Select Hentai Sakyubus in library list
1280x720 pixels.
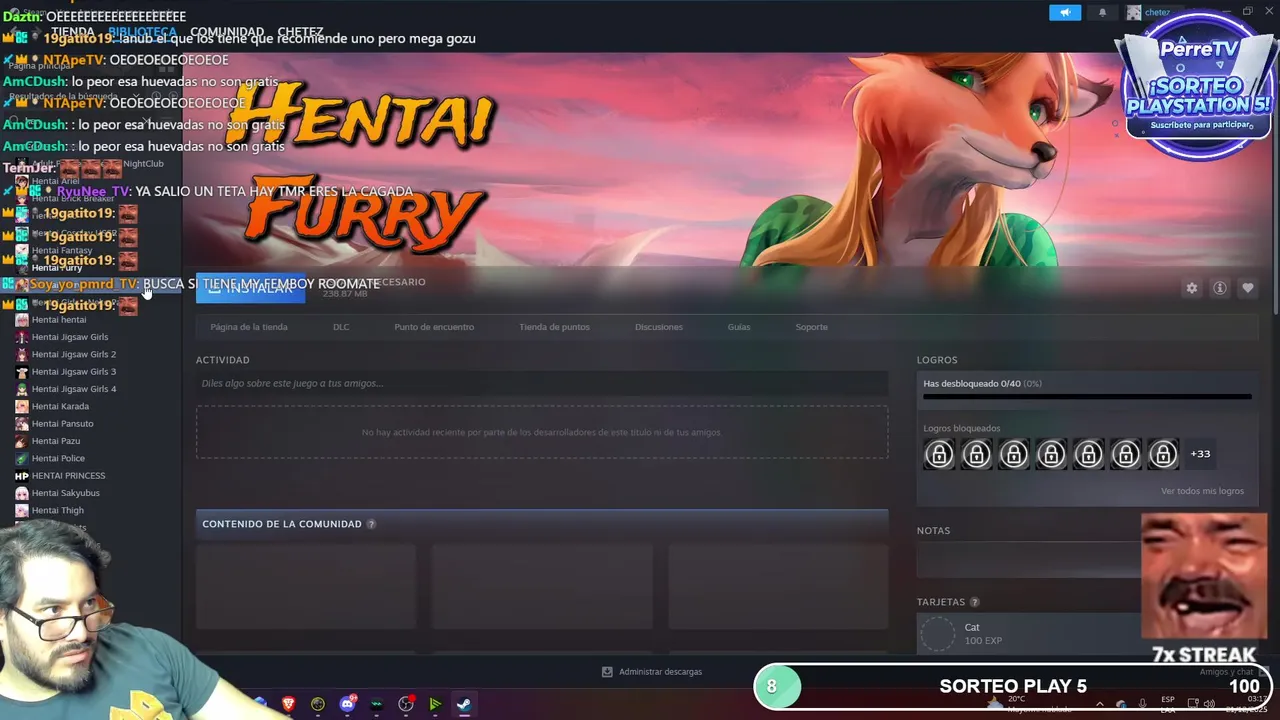click(66, 493)
